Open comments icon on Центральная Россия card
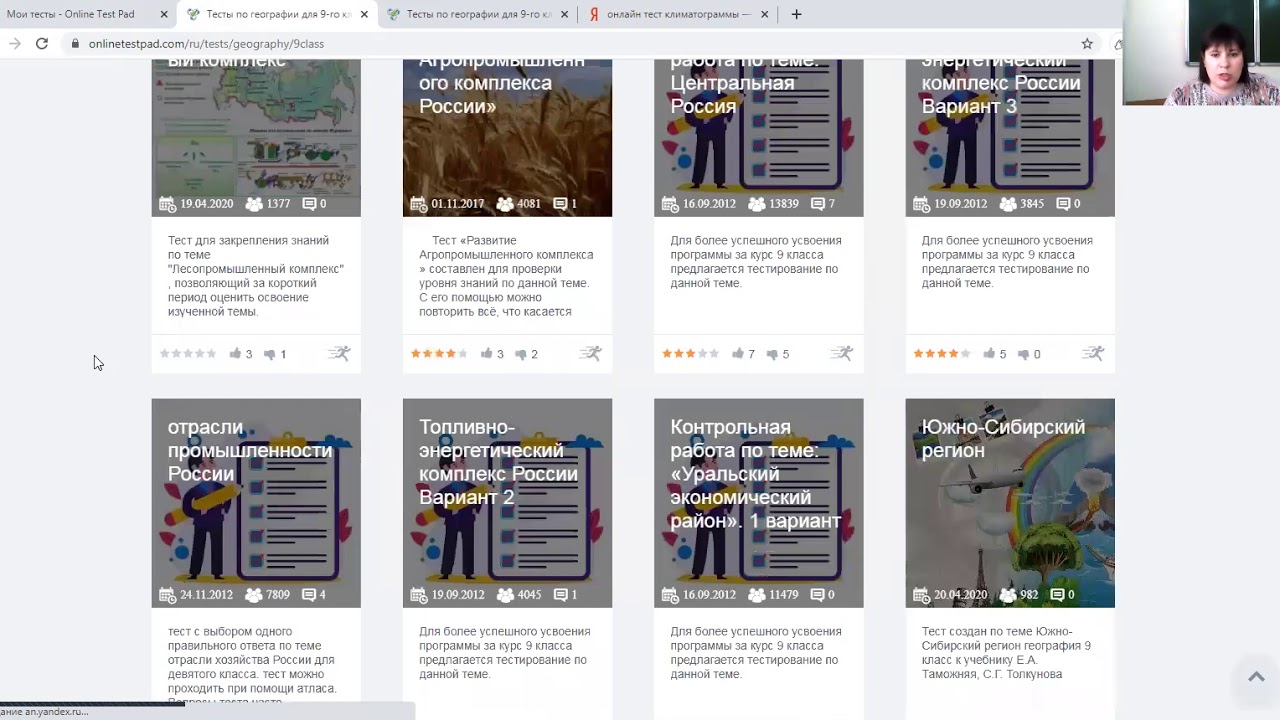This screenshot has height=720, width=1280. click(x=817, y=204)
